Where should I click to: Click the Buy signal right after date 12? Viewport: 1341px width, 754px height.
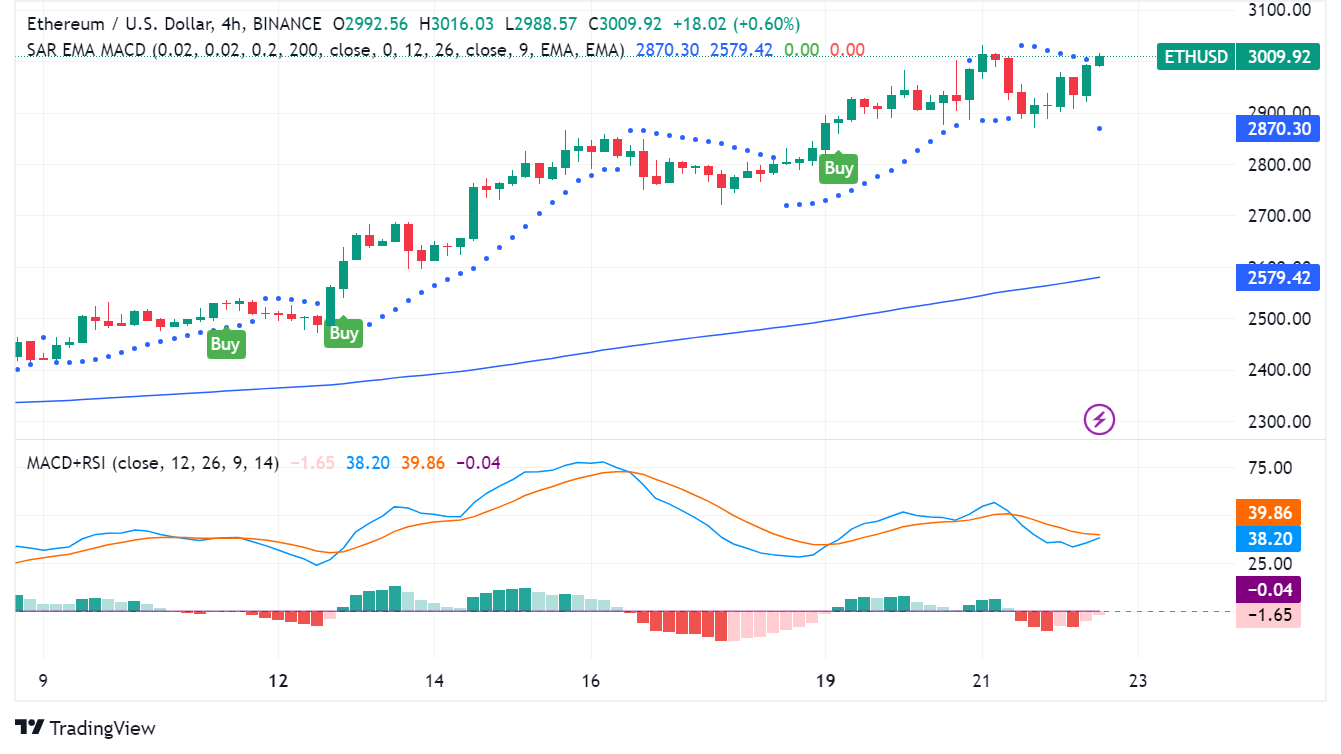[x=343, y=332]
